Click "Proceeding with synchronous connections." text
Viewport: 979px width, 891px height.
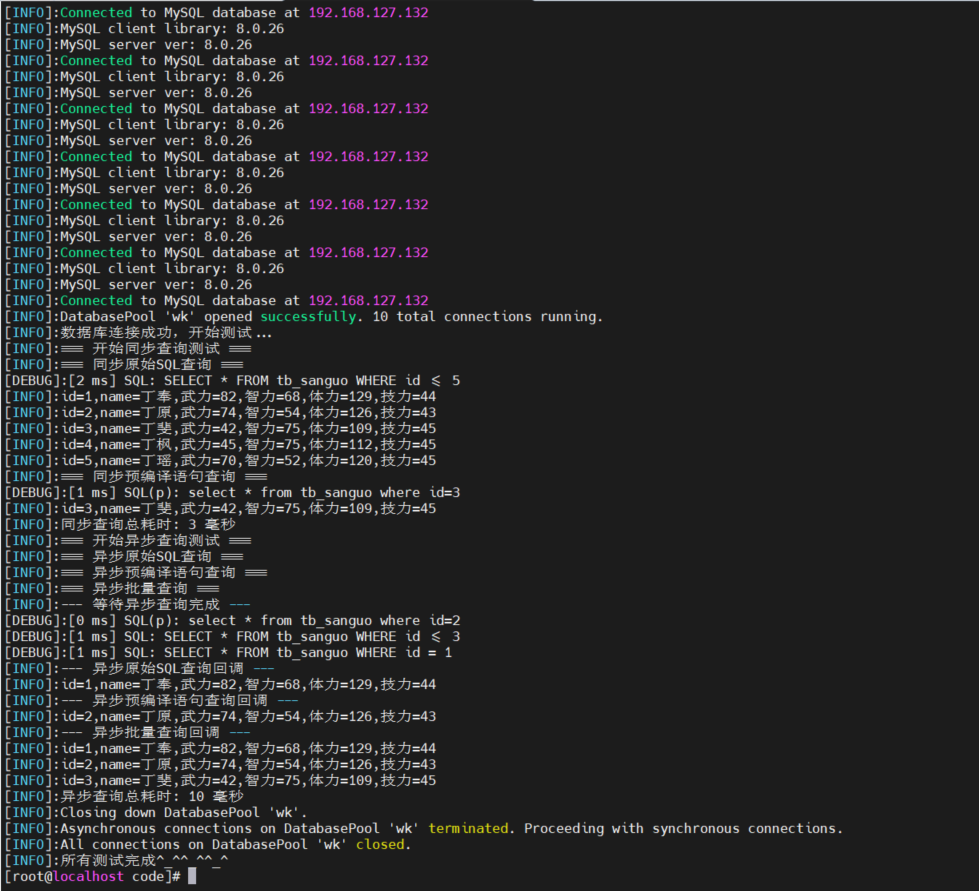(683, 829)
